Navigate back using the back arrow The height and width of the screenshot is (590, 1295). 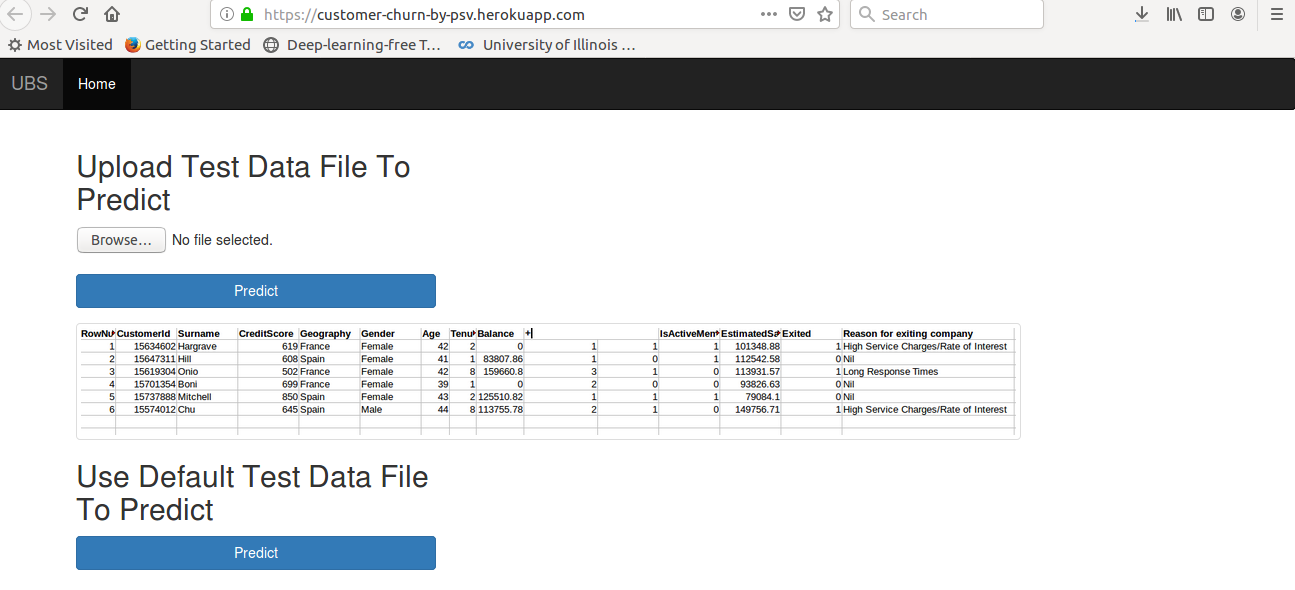(x=15, y=14)
